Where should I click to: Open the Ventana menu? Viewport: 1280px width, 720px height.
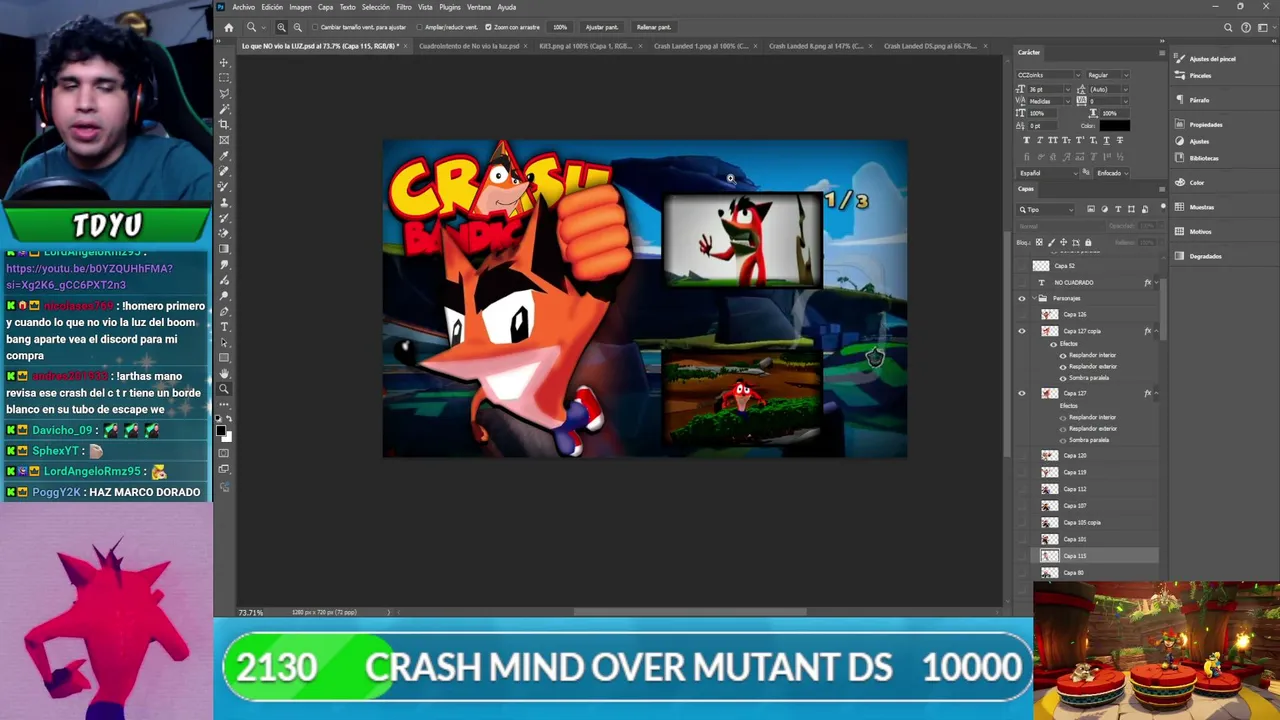coord(479,7)
